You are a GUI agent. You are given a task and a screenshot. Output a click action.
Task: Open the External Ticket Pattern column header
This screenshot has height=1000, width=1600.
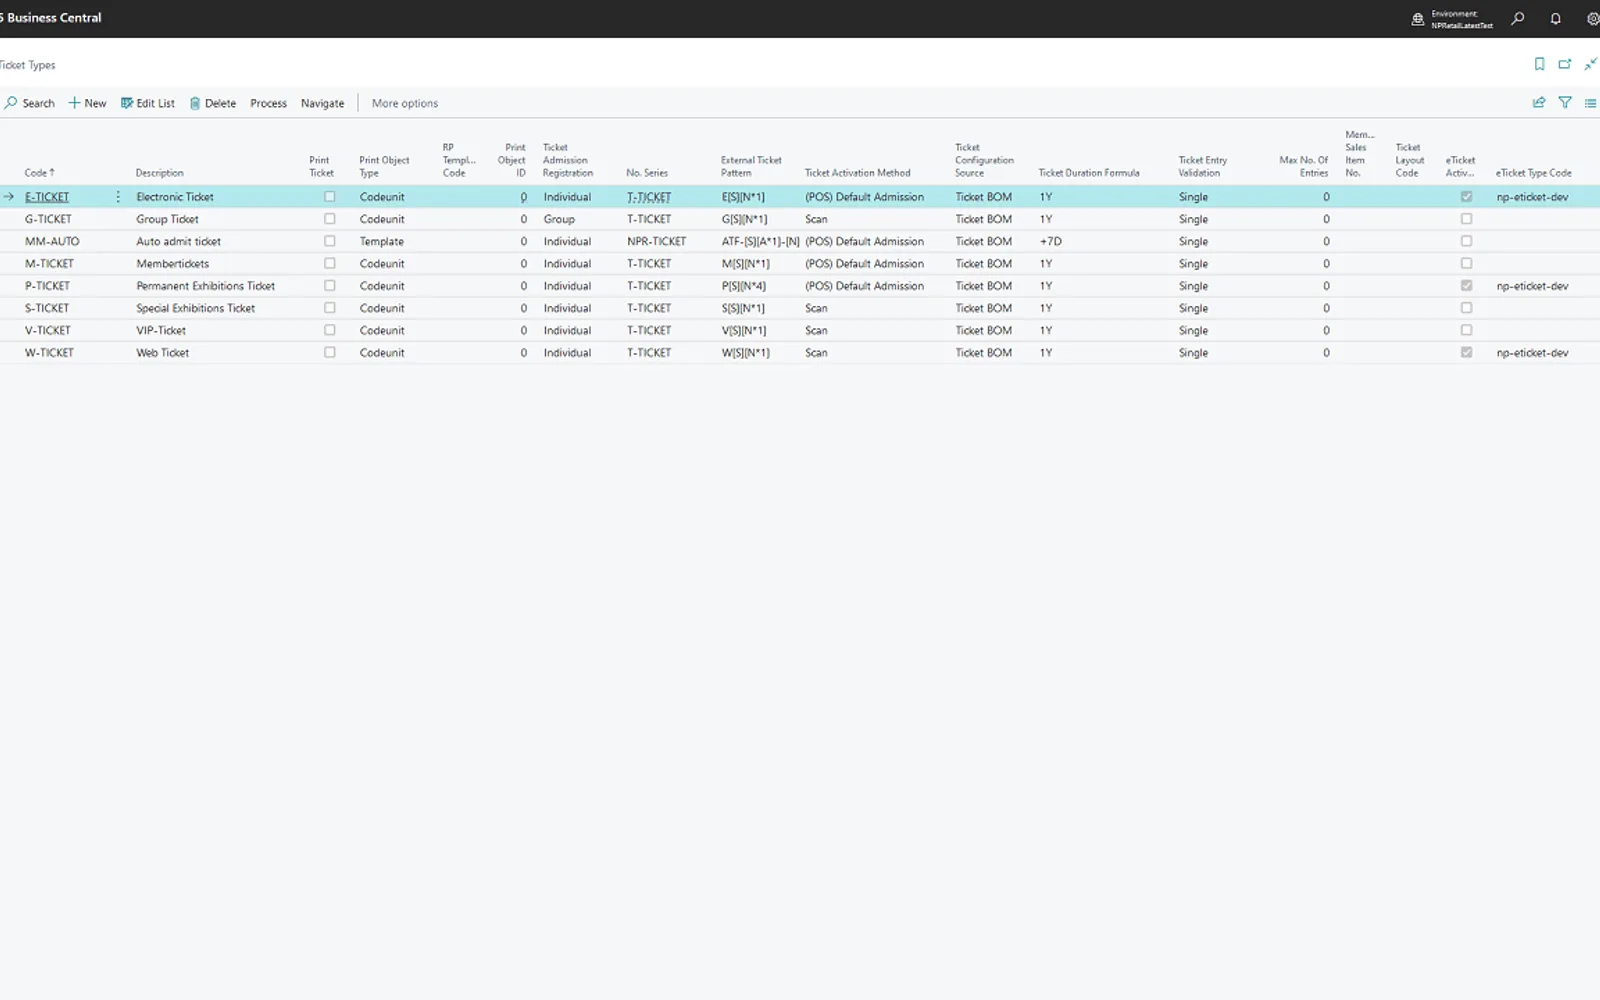[x=751, y=166]
